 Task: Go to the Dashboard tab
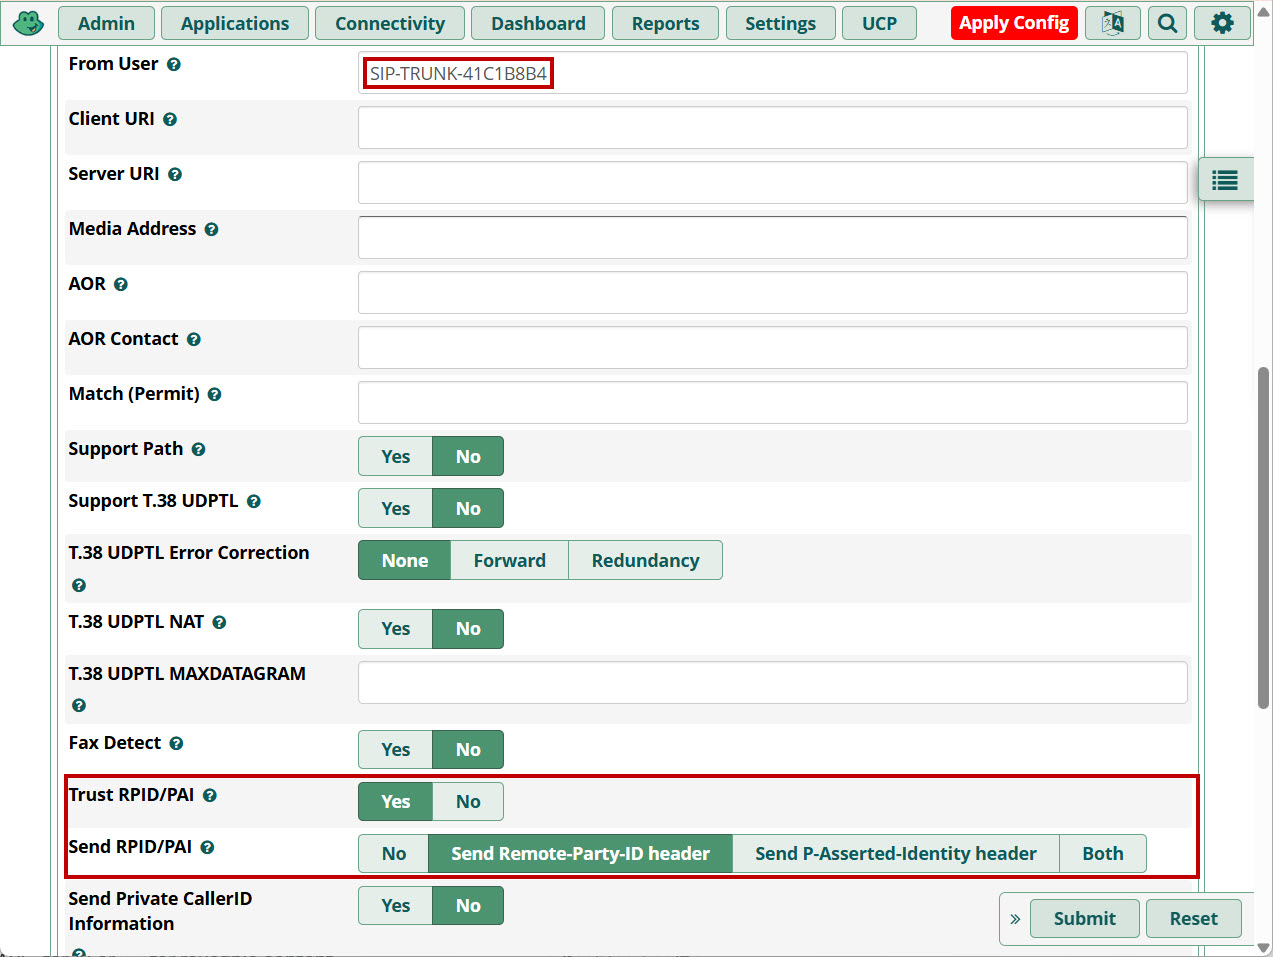pyautogui.click(x=538, y=23)
